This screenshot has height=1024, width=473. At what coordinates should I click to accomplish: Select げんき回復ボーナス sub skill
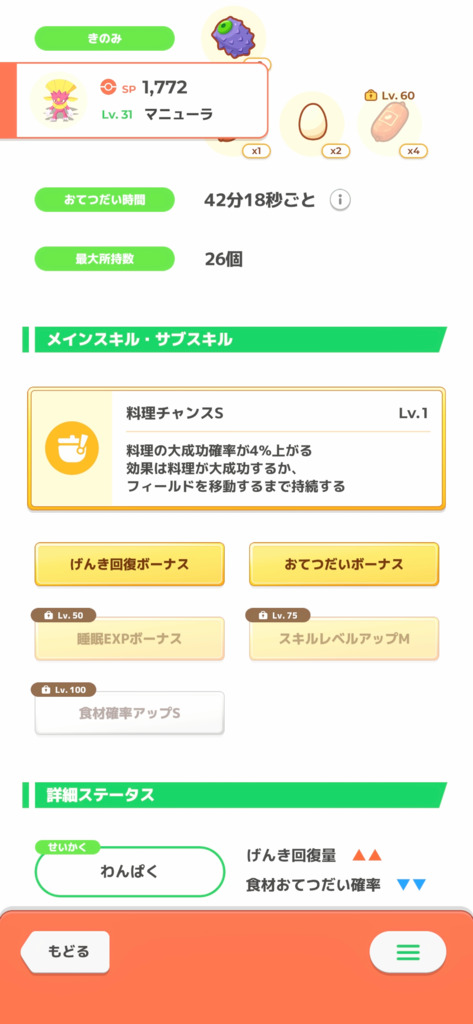click(129, 564)
